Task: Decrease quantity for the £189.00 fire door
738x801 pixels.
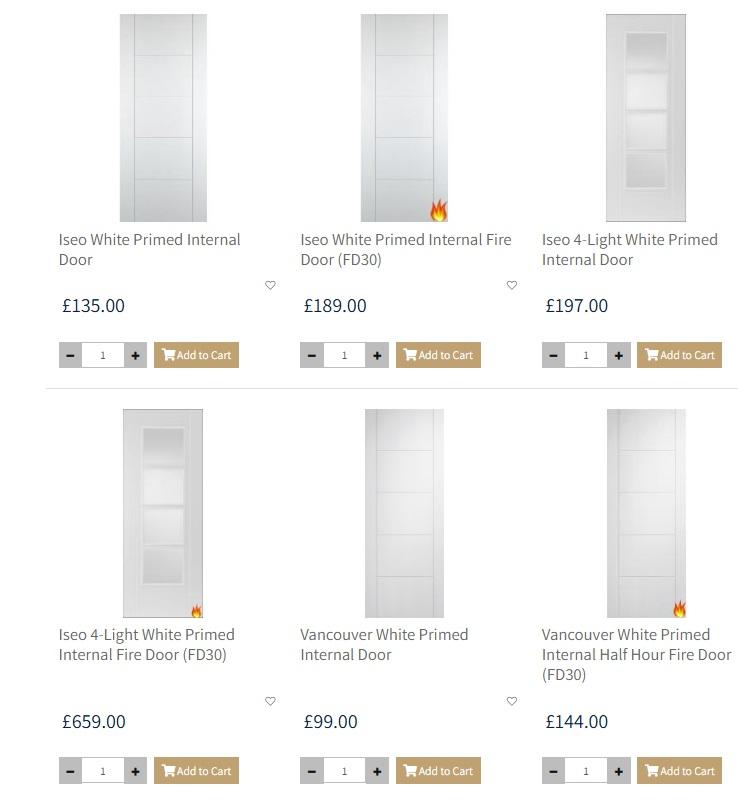Action: click(x=312, y=355)
